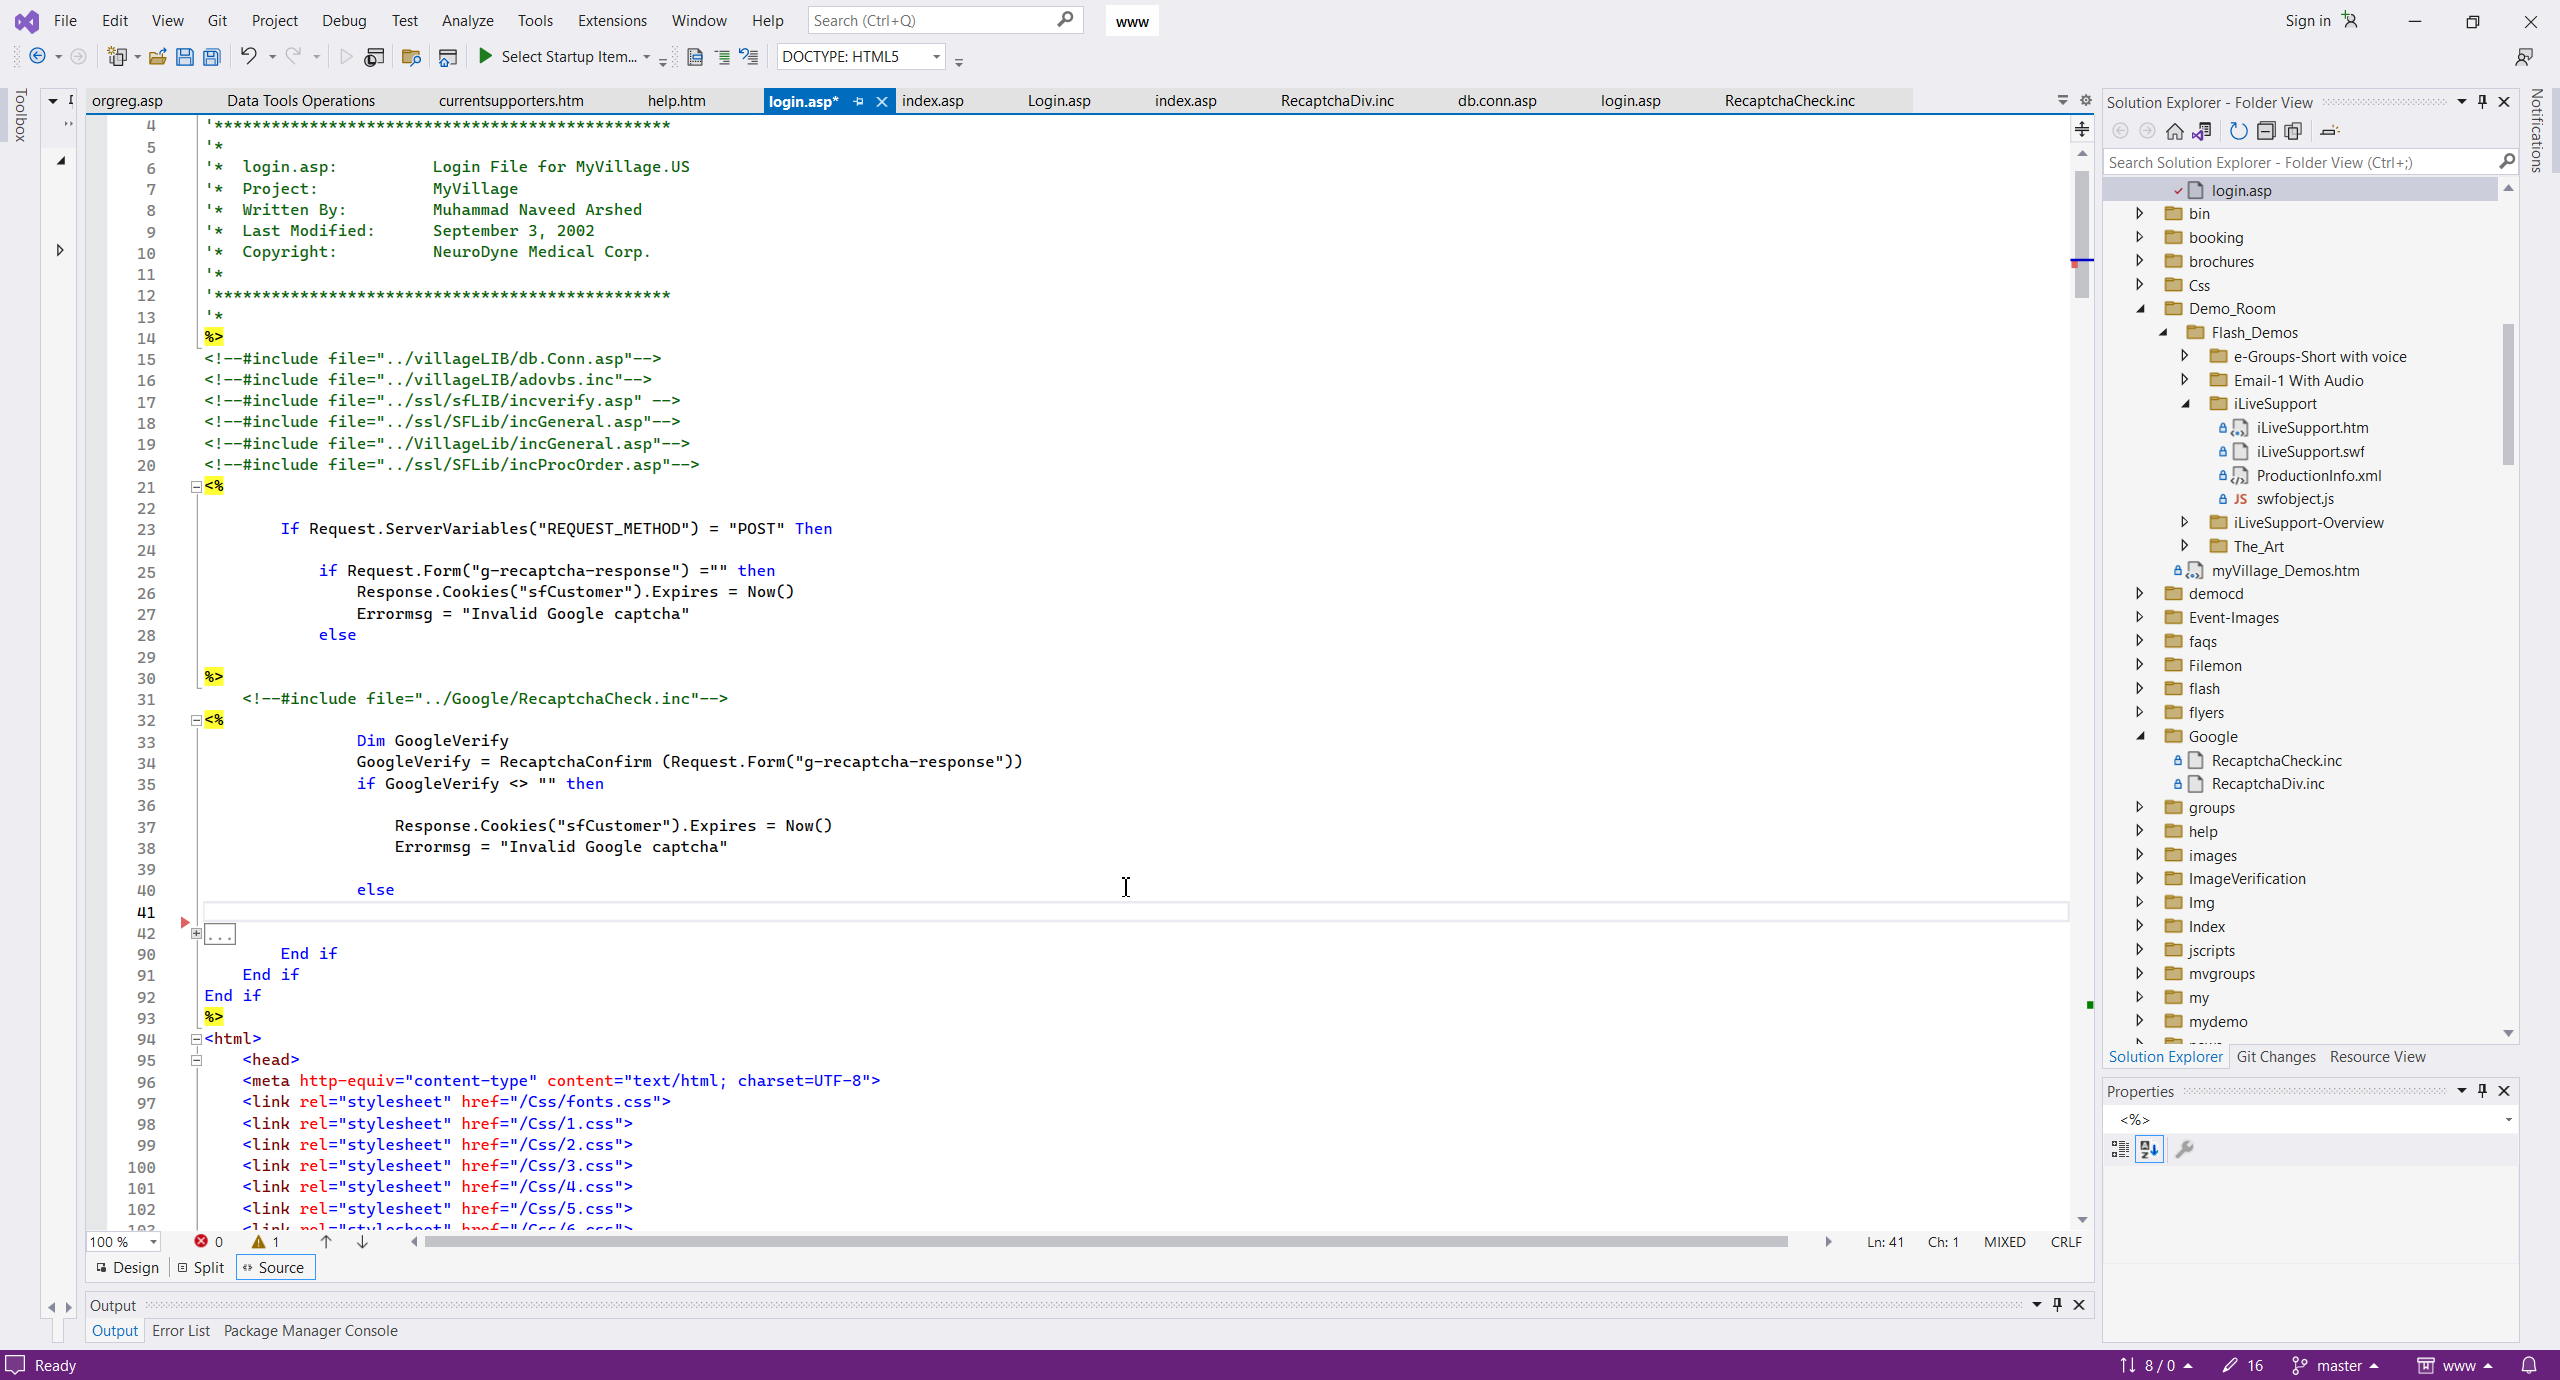Switch editor to Design view
The width and height of the screenshot is (2560, 1380).
[127, 1267]
